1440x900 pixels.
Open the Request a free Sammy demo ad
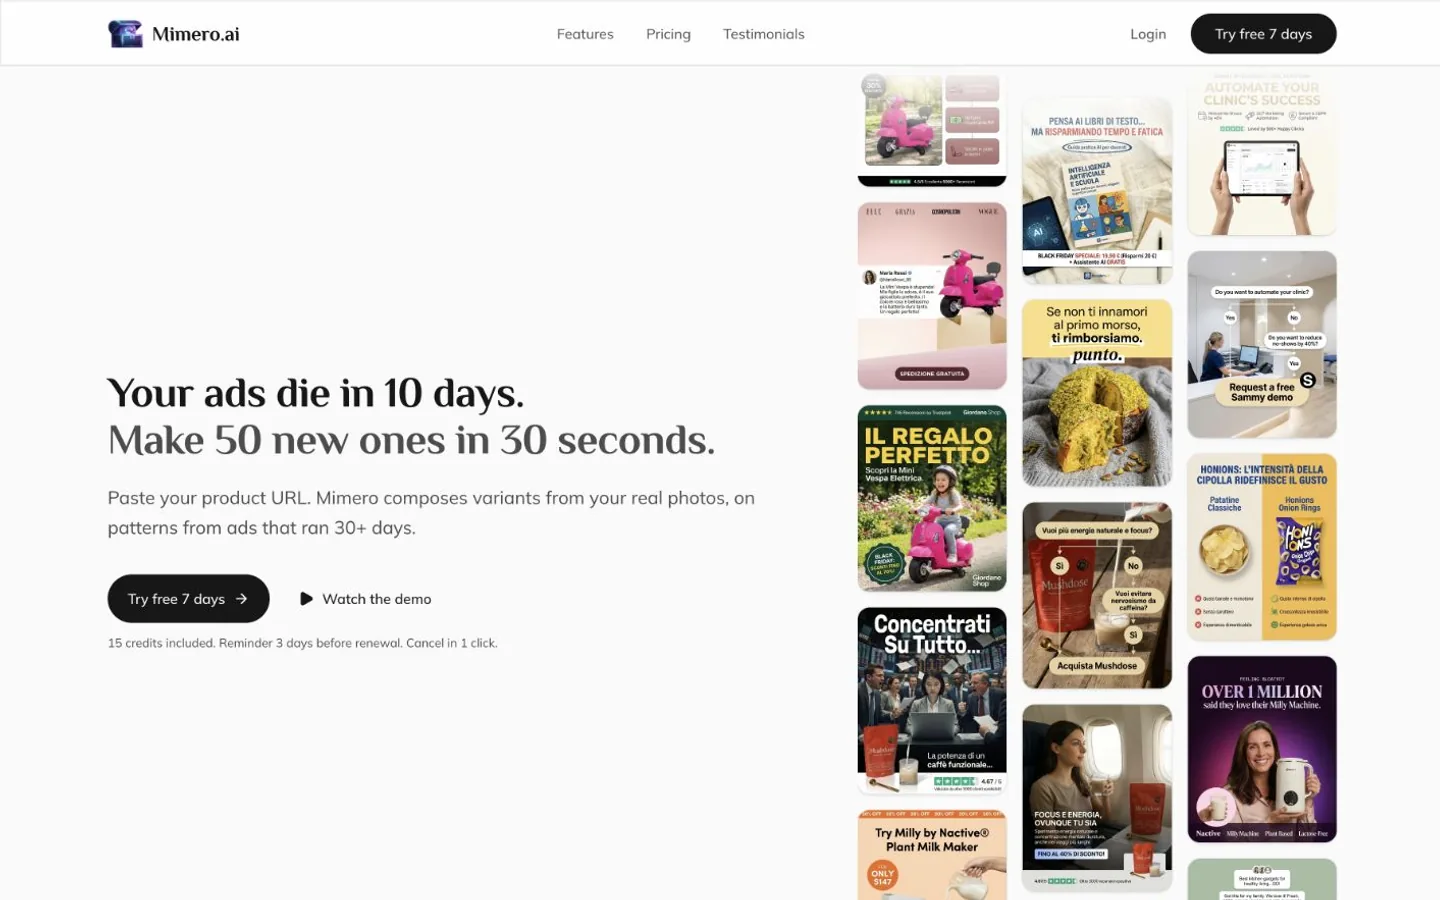click(x=1262, y=345)
